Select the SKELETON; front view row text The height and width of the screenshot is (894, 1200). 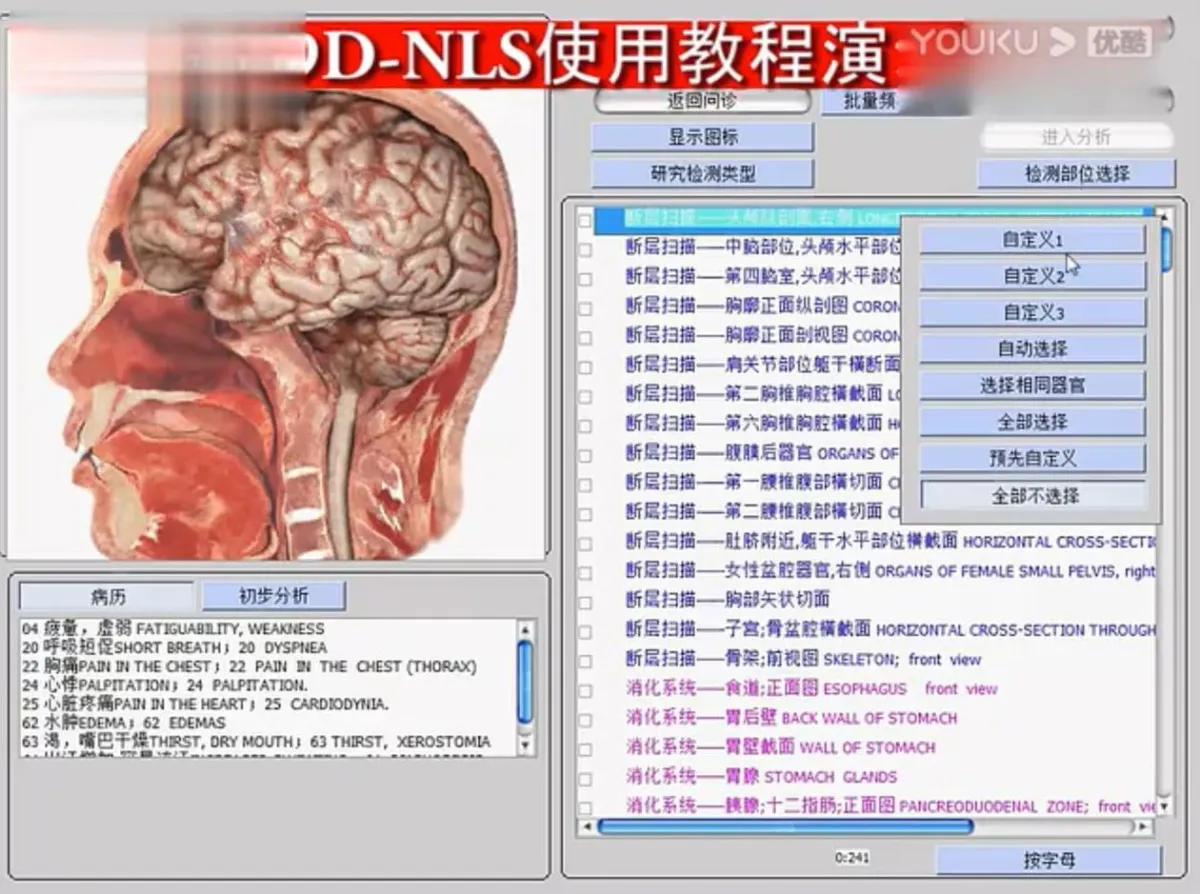(x=804, y=659)
